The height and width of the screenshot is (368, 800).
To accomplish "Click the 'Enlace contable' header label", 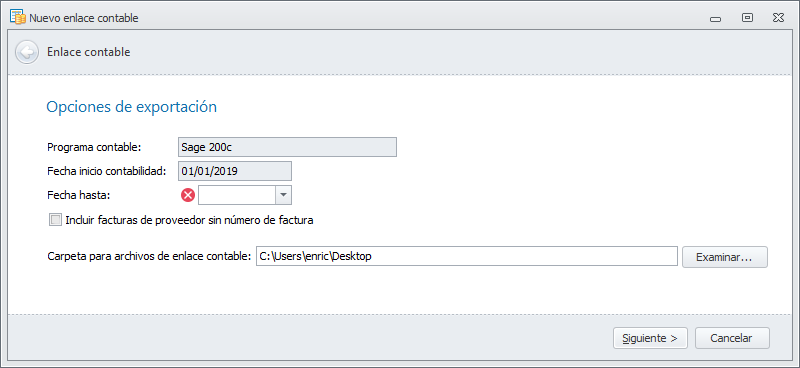I will coord(88,52).
